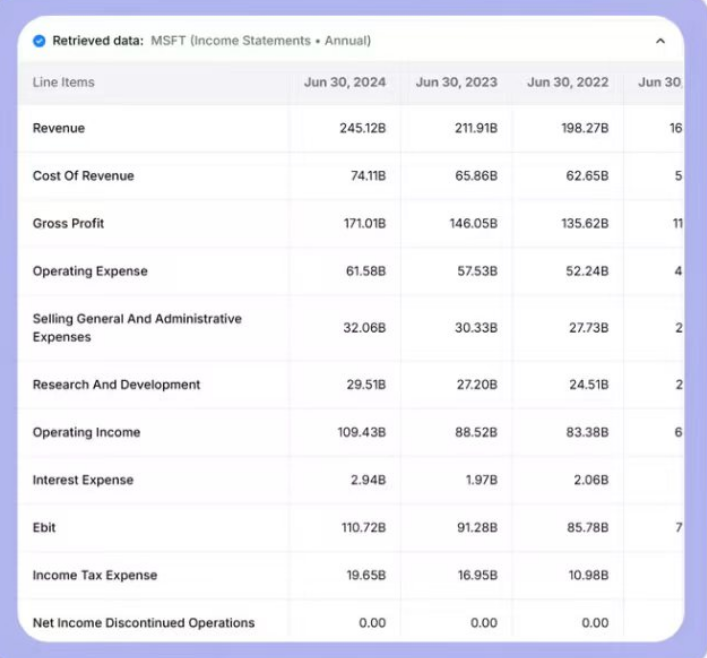Click SG&A value 27.73B
707x658 pixels.
pos(588,328)
